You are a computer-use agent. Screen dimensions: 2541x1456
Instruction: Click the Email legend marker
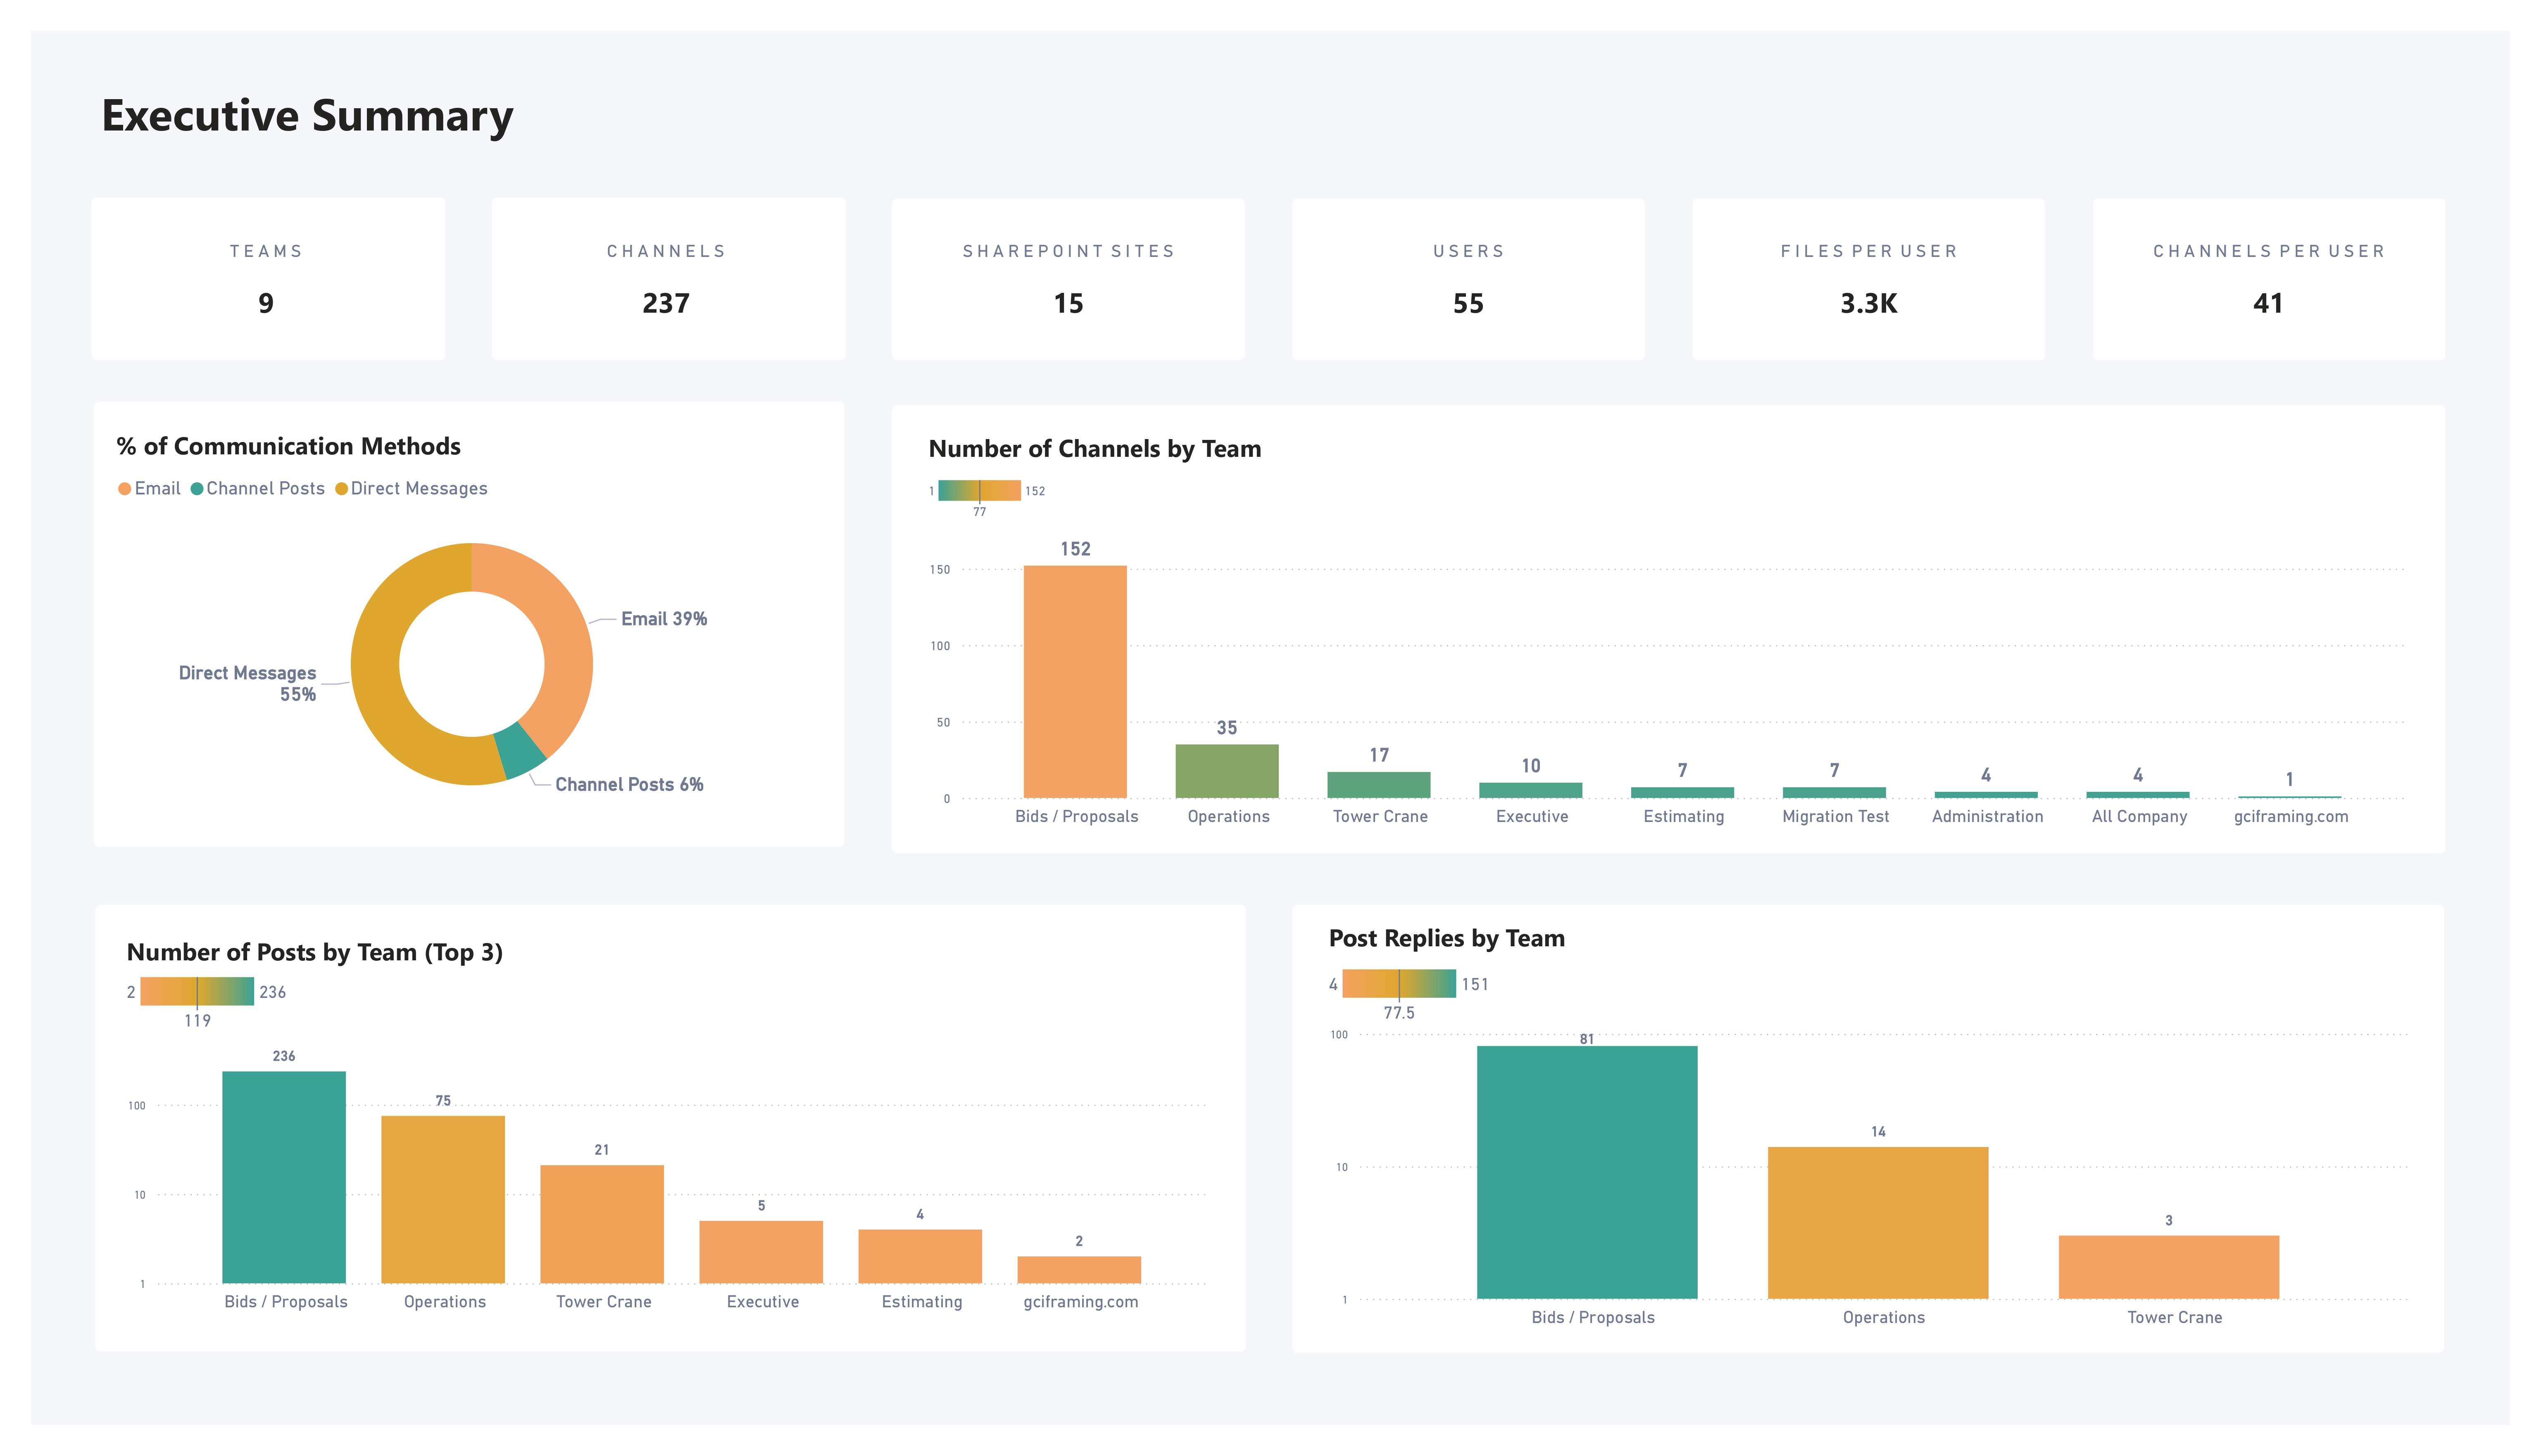[125, 489]
